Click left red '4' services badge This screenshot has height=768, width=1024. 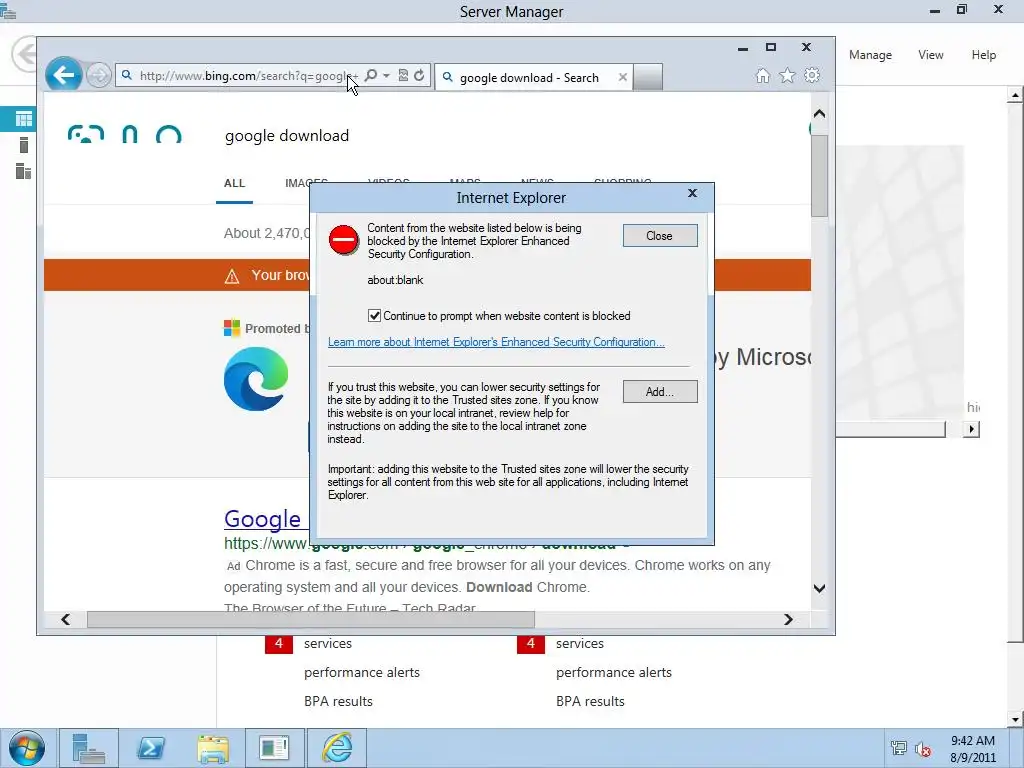279,644
